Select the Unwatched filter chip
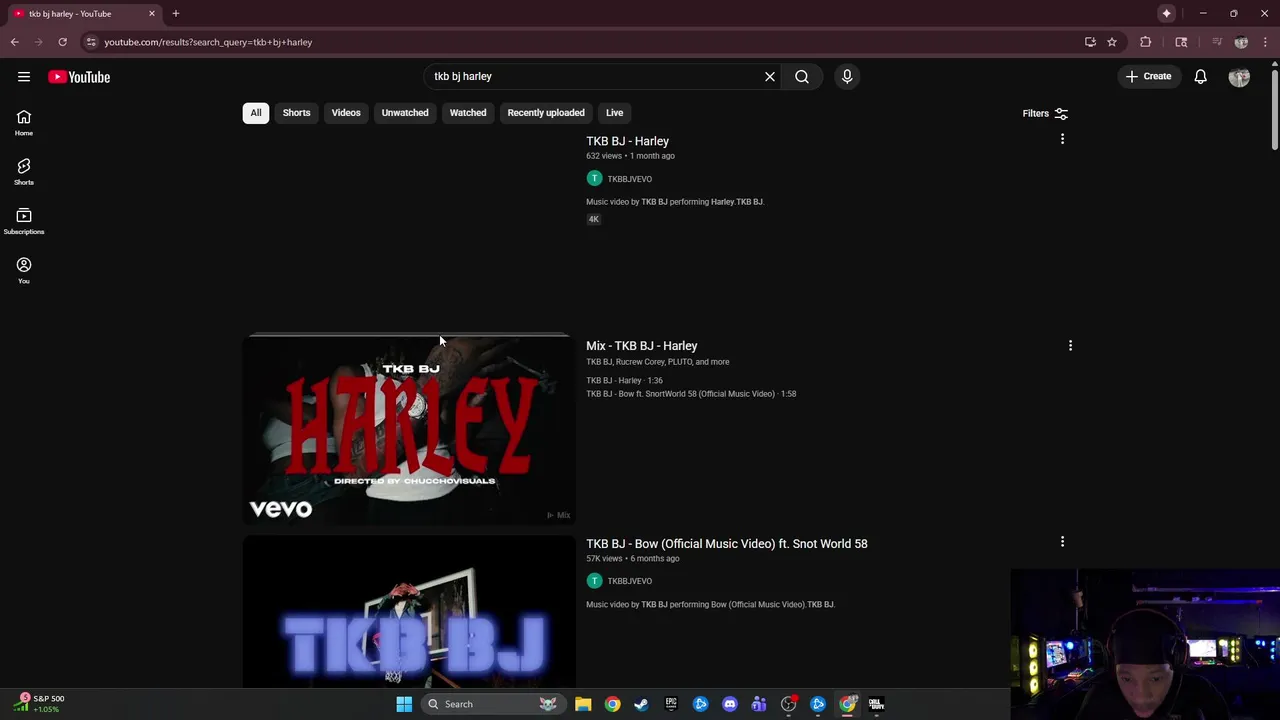Viewport: 1280px width, 720px height. pyautogui.click(x=405, y=113)
